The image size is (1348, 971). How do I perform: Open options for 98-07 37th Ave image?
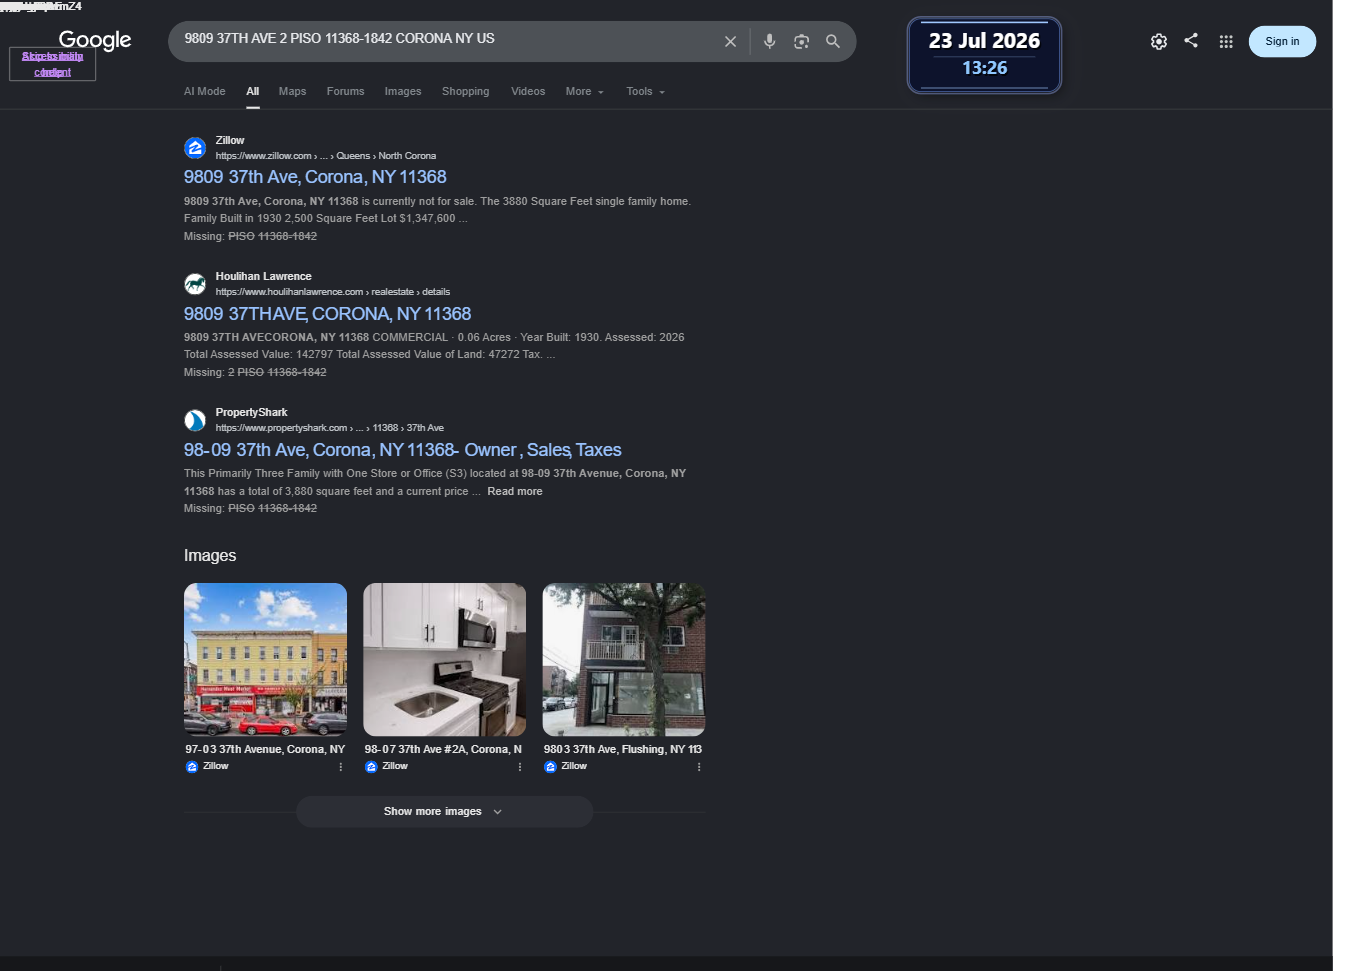520,767
